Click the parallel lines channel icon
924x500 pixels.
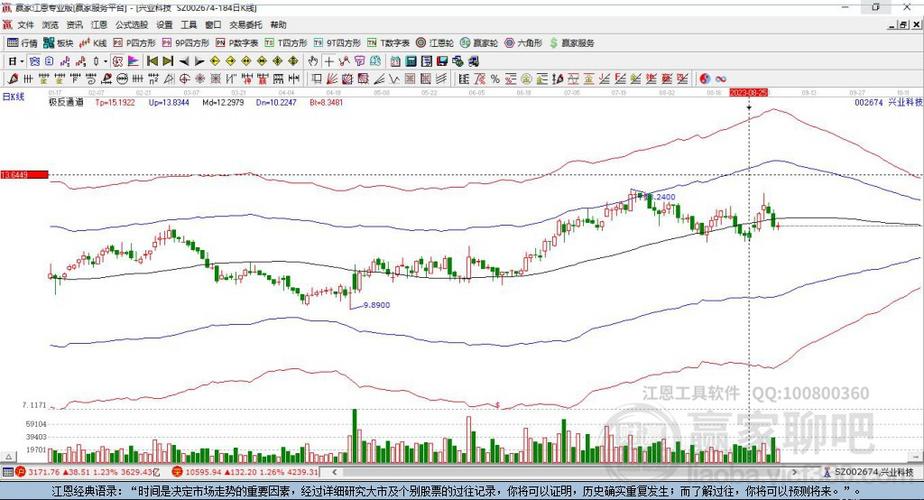pos(441,78)
